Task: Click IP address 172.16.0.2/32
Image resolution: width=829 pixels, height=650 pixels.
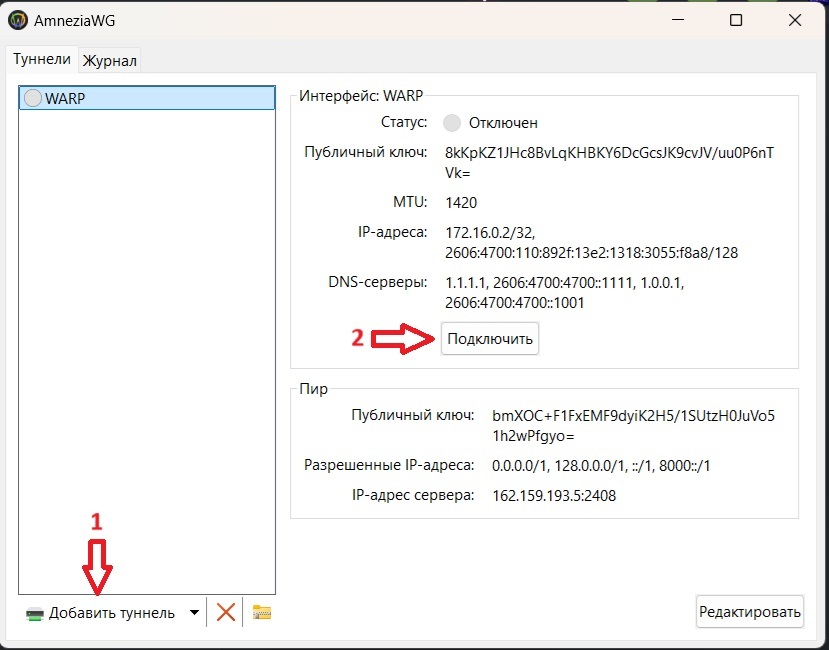Action: [490, 233]
